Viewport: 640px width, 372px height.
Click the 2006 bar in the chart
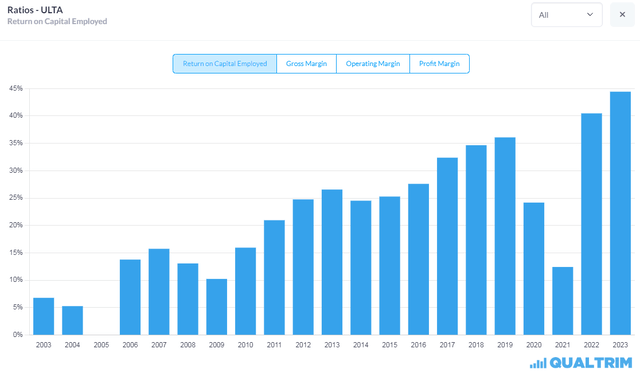(130, 297)
